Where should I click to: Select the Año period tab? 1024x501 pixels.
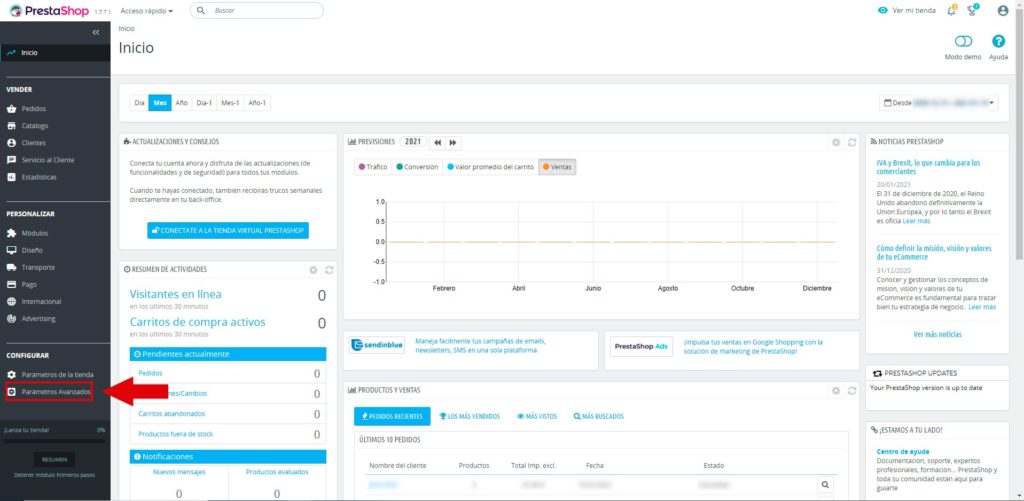coord(182,103)
